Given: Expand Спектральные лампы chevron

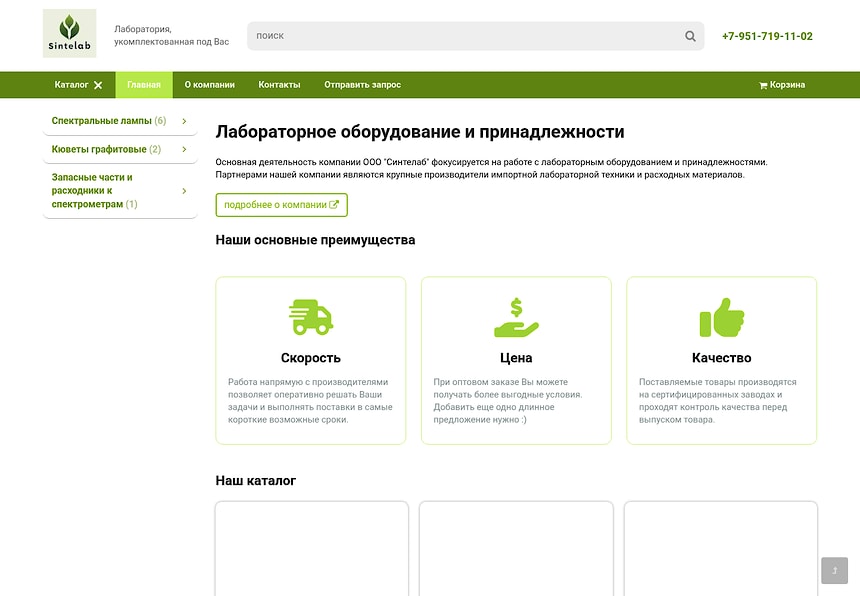Looking at the screenshot, I should [184, 121].
